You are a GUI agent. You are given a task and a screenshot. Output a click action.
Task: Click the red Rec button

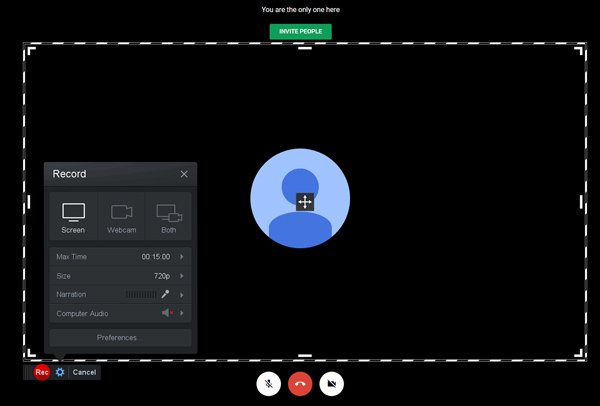[x=41, y=372]
